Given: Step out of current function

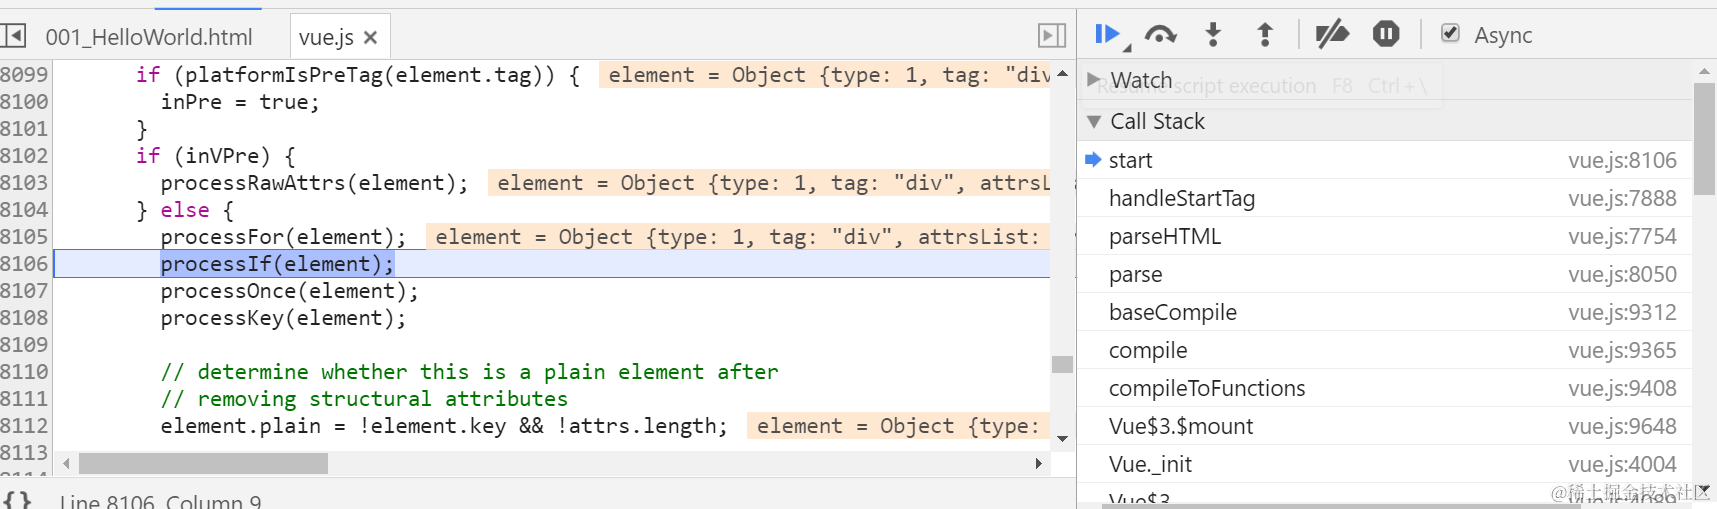Looking at the screenshot, I should pyautogui.click(x=1265, y=35).
